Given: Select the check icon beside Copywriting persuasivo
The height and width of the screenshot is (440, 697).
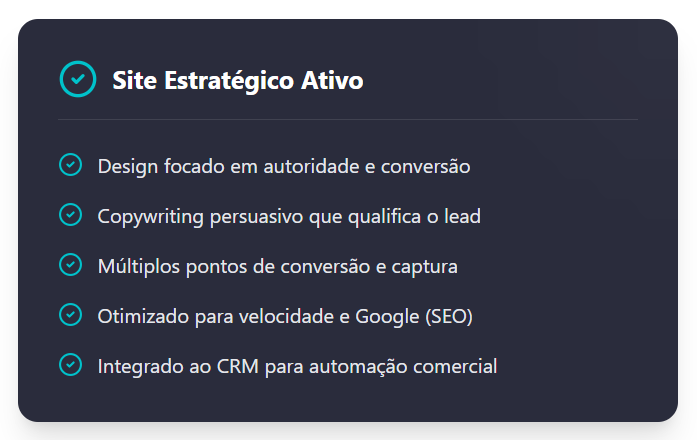Looking at the screenshot, I should pos(70,215).
